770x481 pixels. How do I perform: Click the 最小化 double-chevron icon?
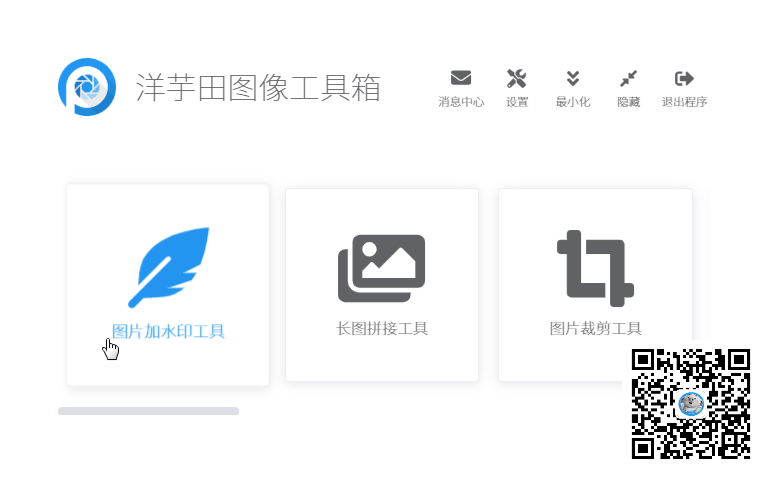click(x=573, y=78)
